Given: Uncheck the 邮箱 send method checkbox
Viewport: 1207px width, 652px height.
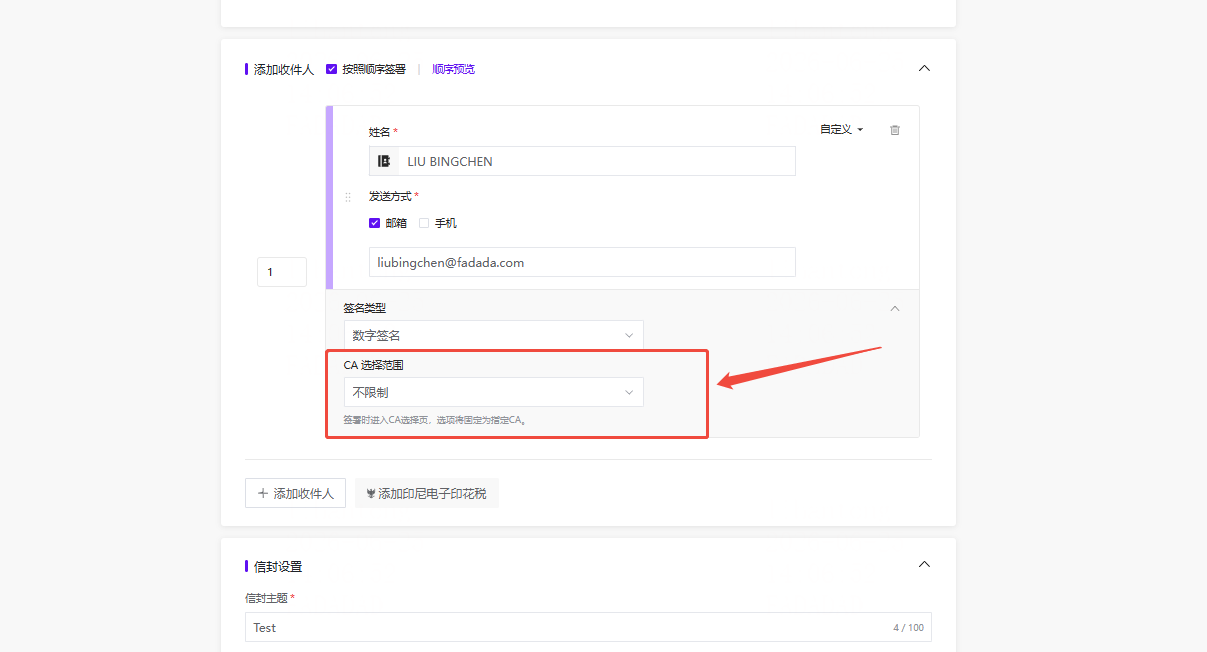Looking at the screenshot, I should coord(375,223).
